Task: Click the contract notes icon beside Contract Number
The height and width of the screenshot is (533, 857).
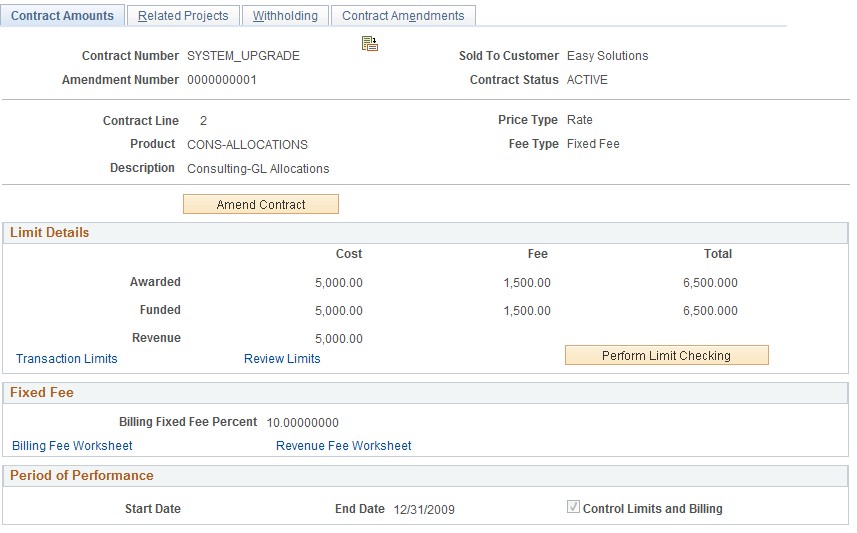Action: (x=369, y=44)
